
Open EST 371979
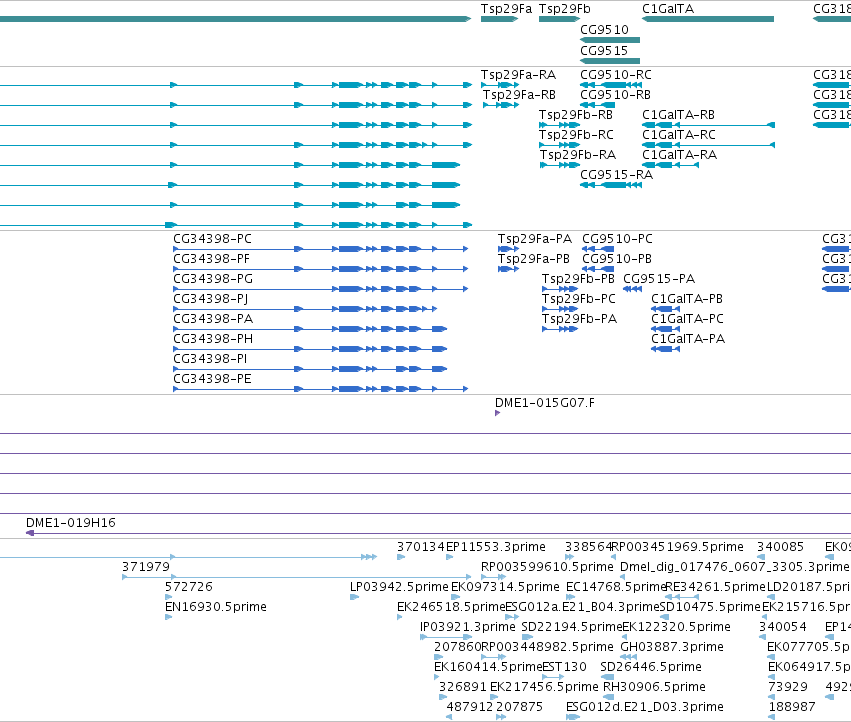[145, 567]
